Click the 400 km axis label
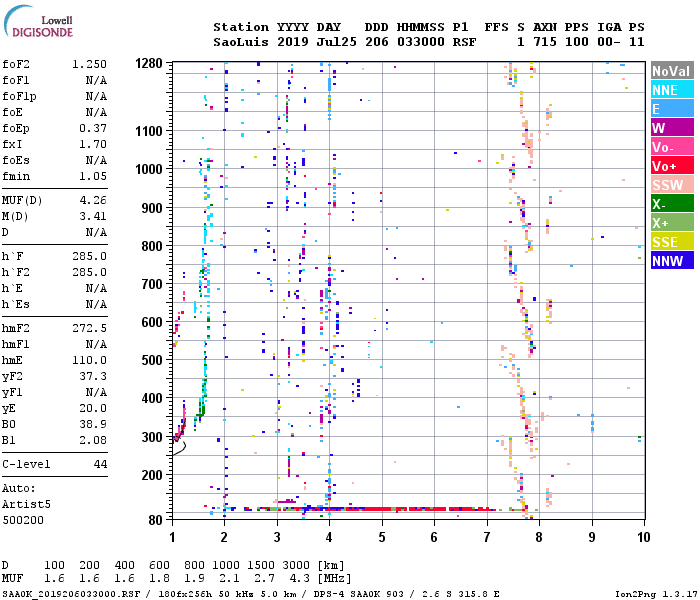This screenshot has height=600, width=700. 152,398
